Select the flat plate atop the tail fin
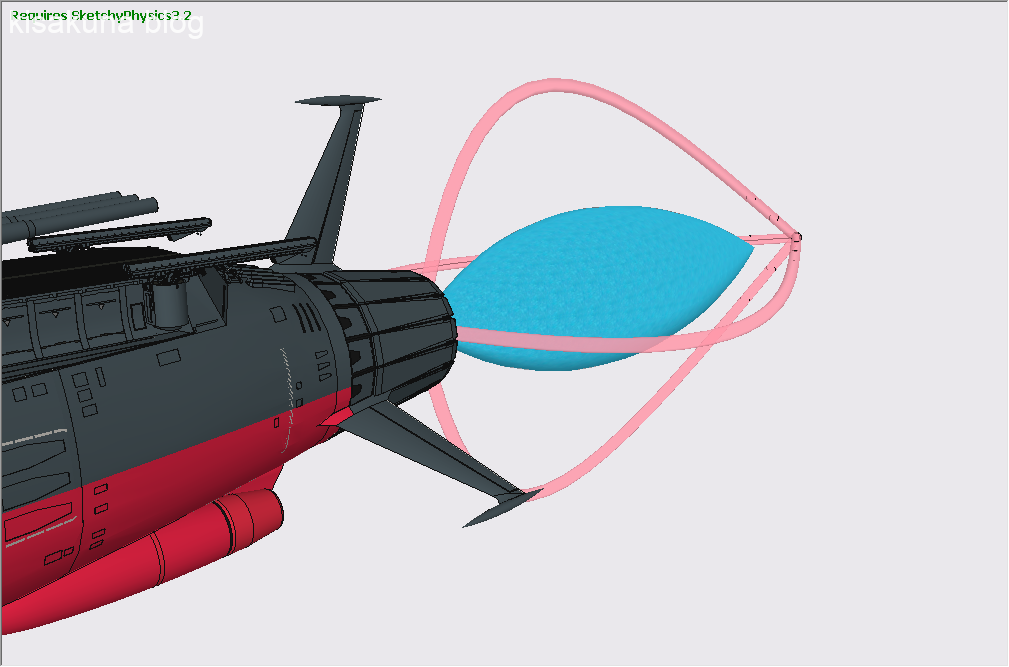This screenshot has width=1009, height=667. coord(338,100)
